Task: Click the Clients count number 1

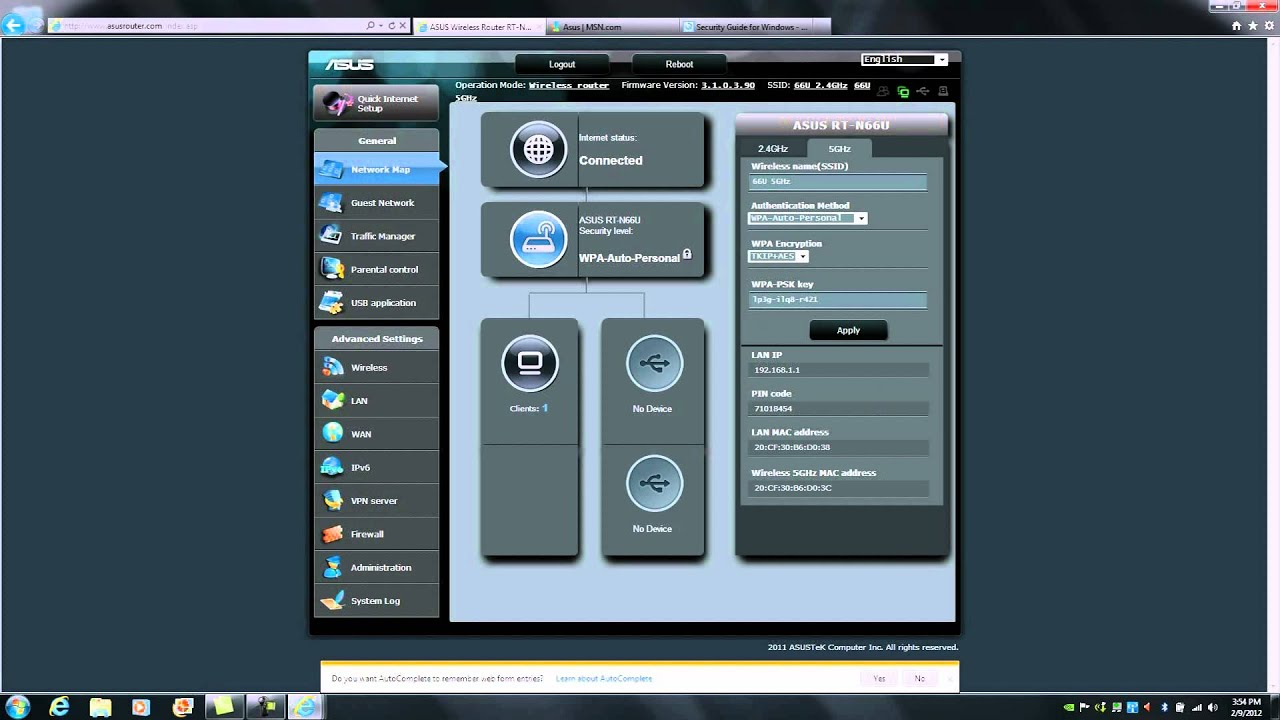Action: pos(545,408)
